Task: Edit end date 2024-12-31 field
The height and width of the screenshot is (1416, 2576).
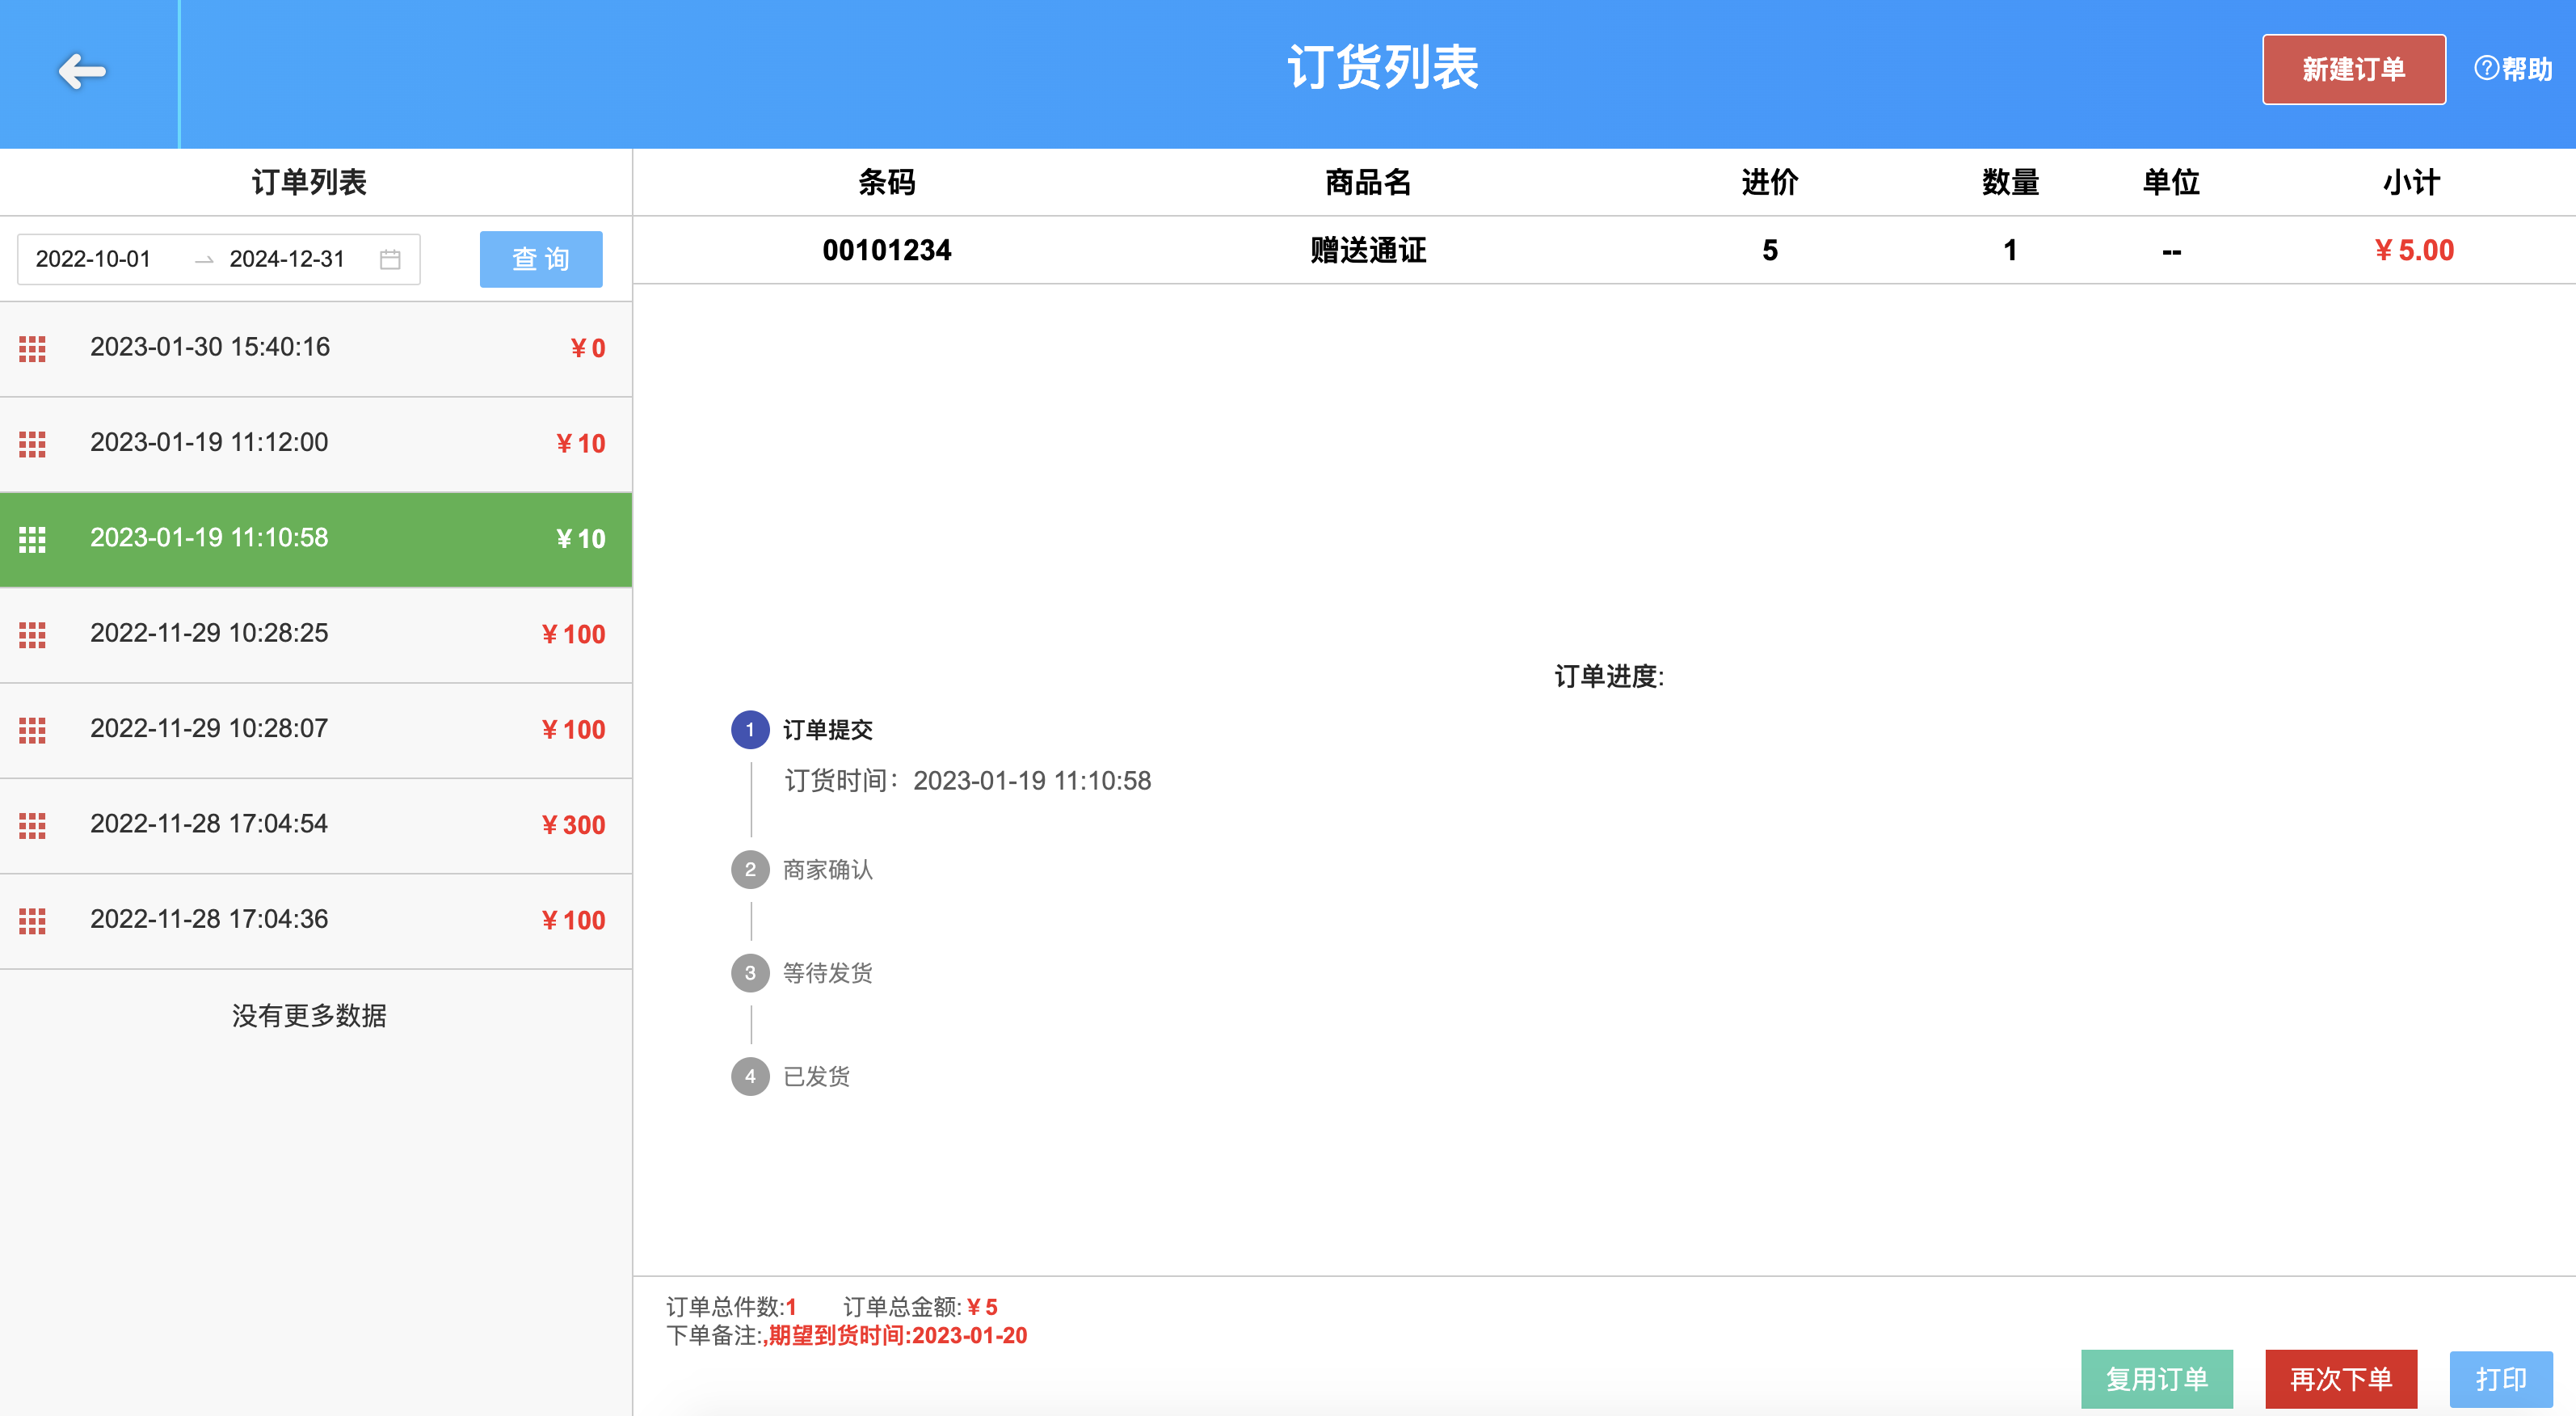Action: click(287, 259)
